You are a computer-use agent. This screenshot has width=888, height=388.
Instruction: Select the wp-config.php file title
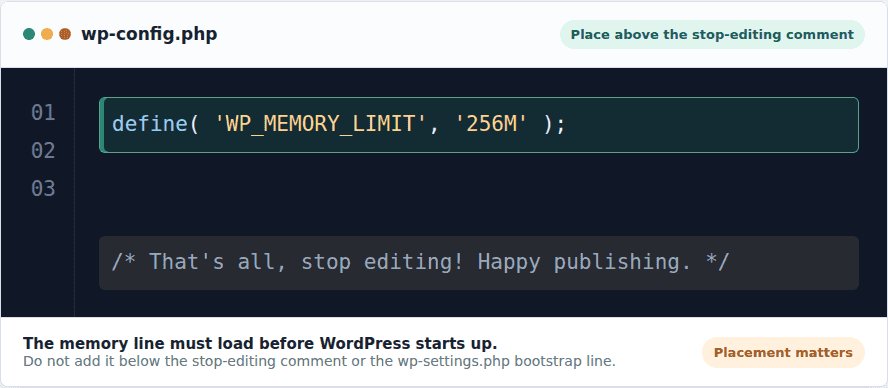pos(150,34)
